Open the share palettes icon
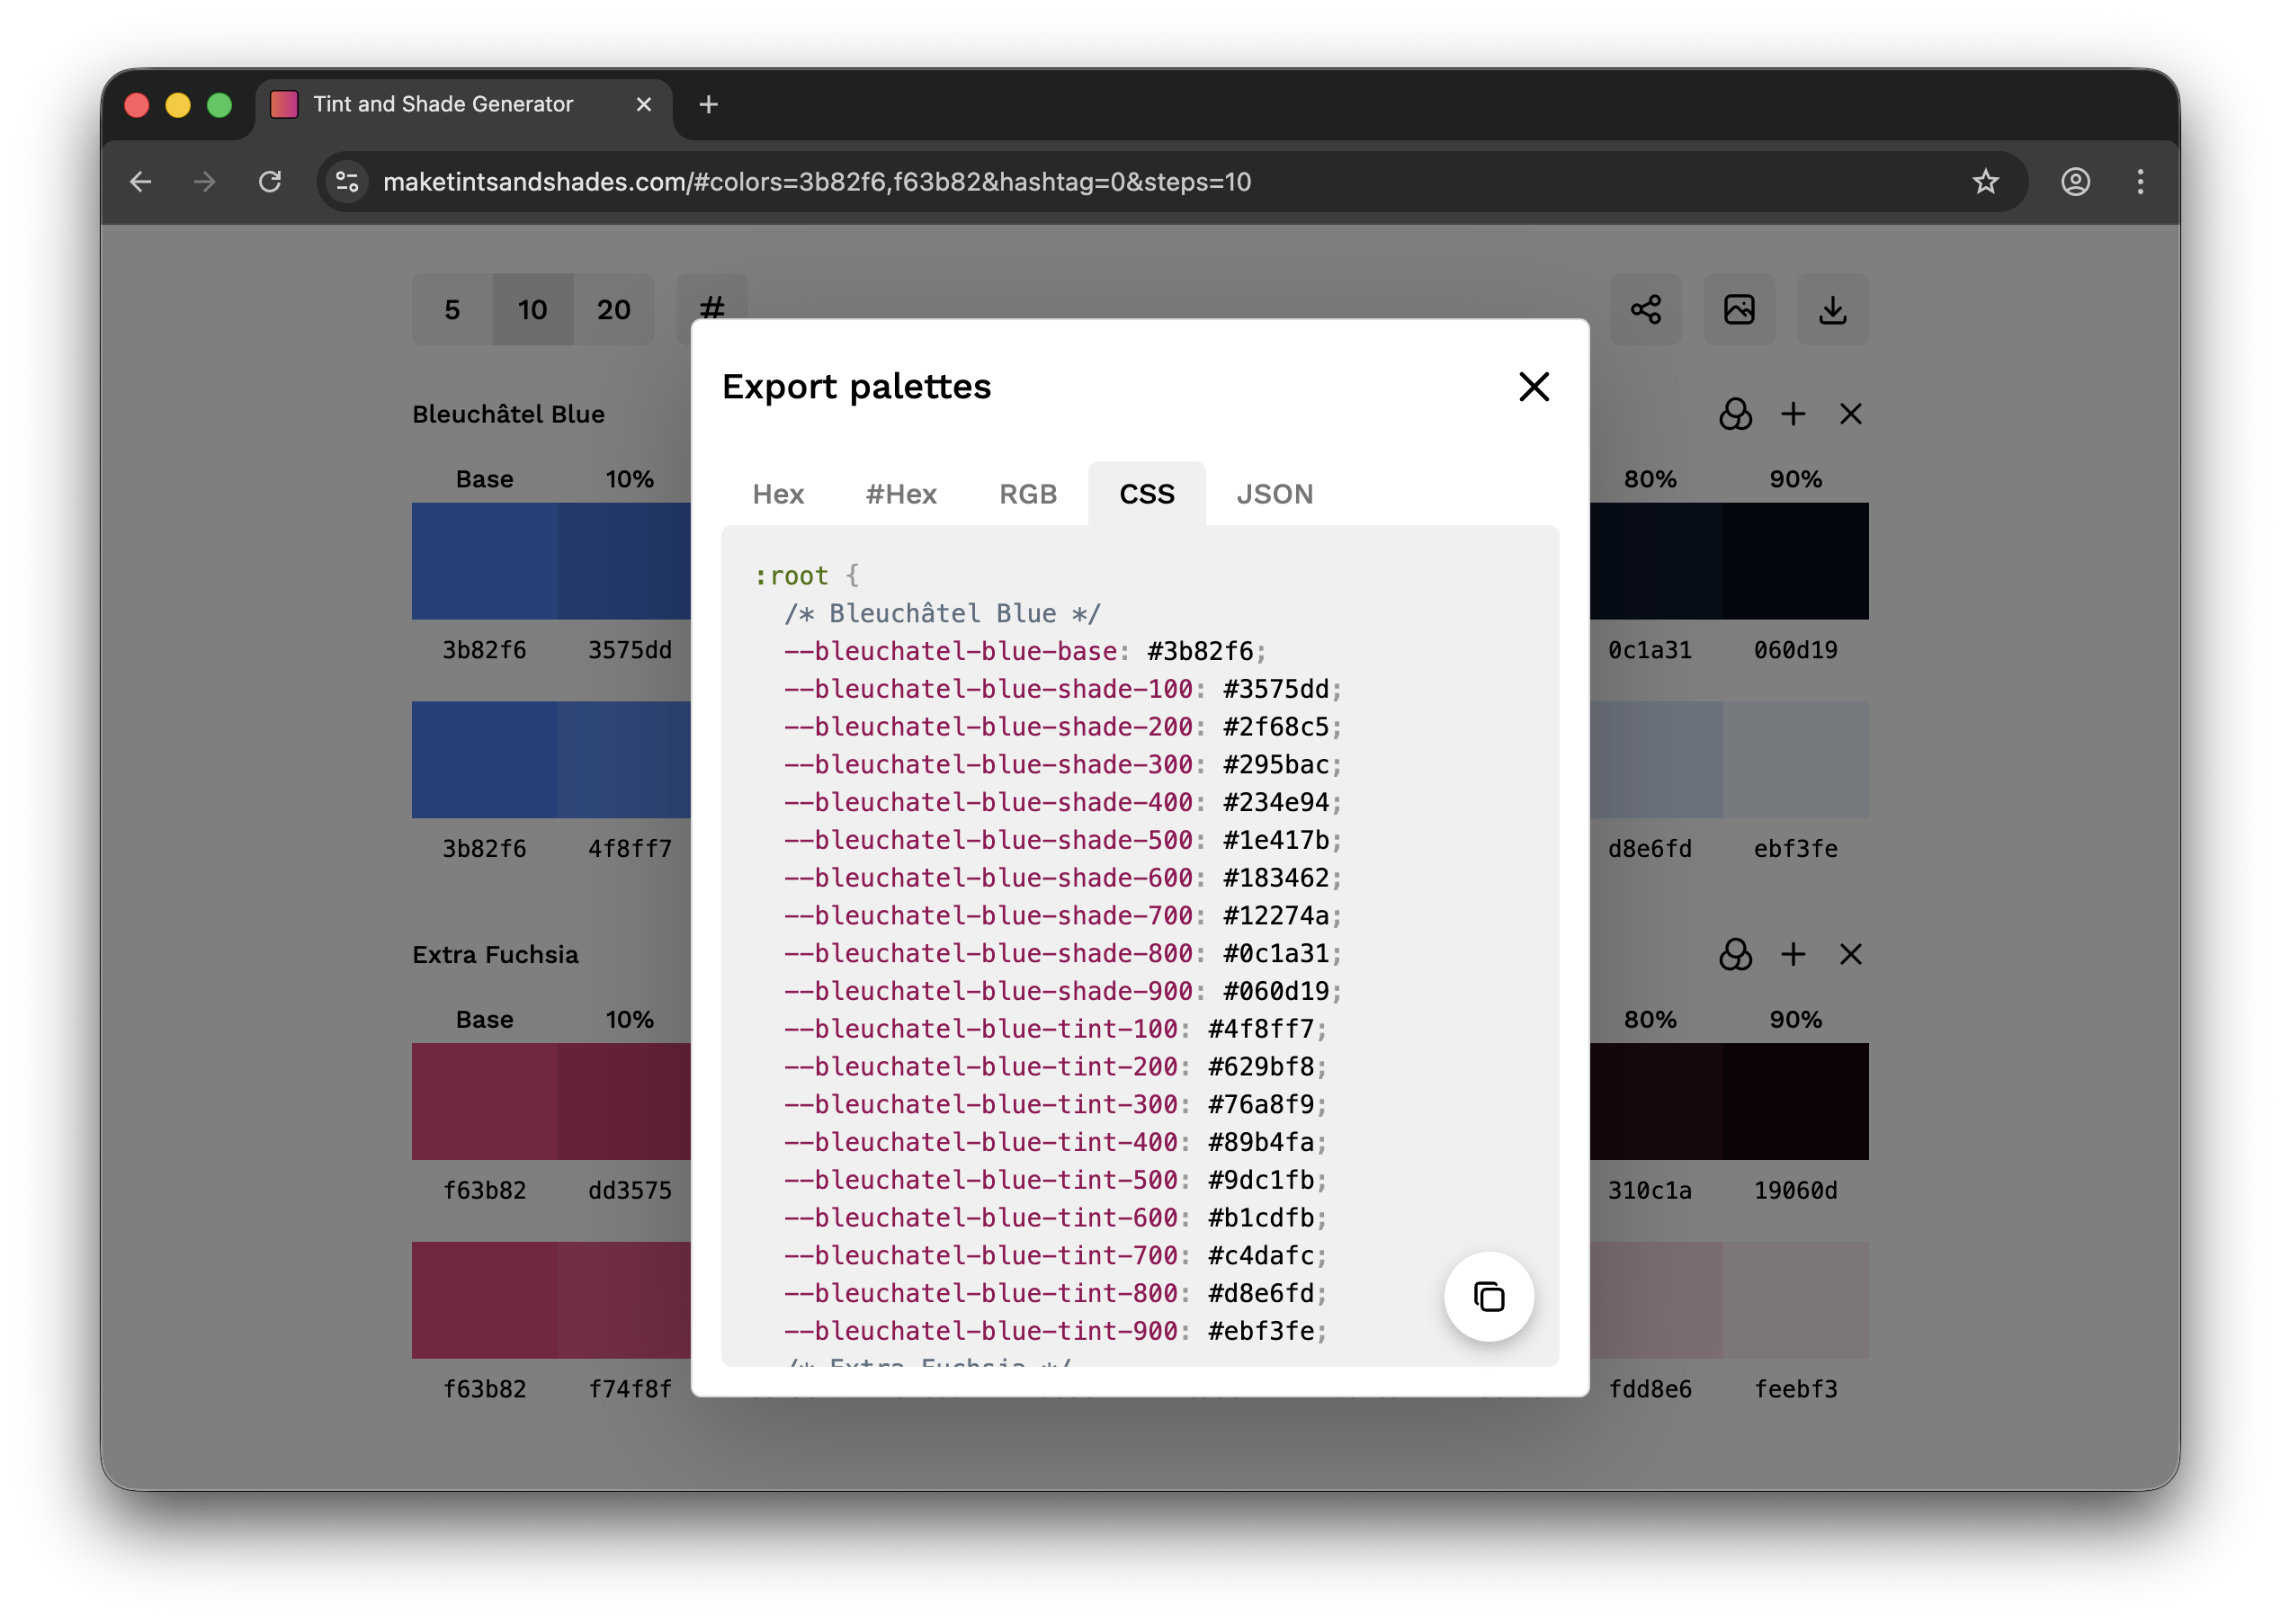 click(1645, 310)
